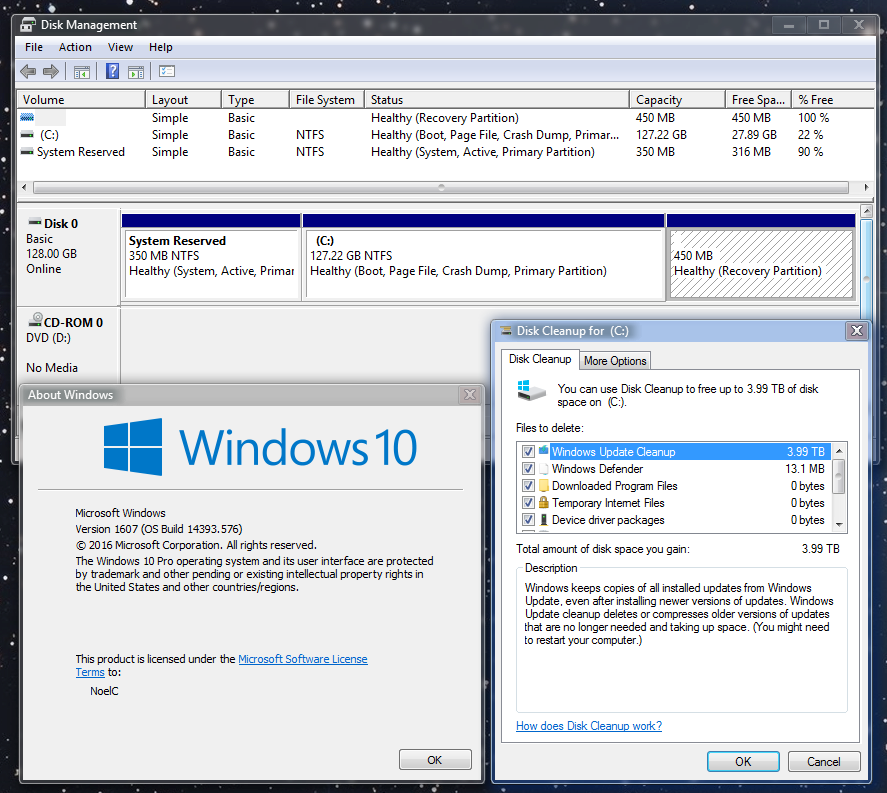Sort by the Type column header
The image size is (887, 793).
255,100
